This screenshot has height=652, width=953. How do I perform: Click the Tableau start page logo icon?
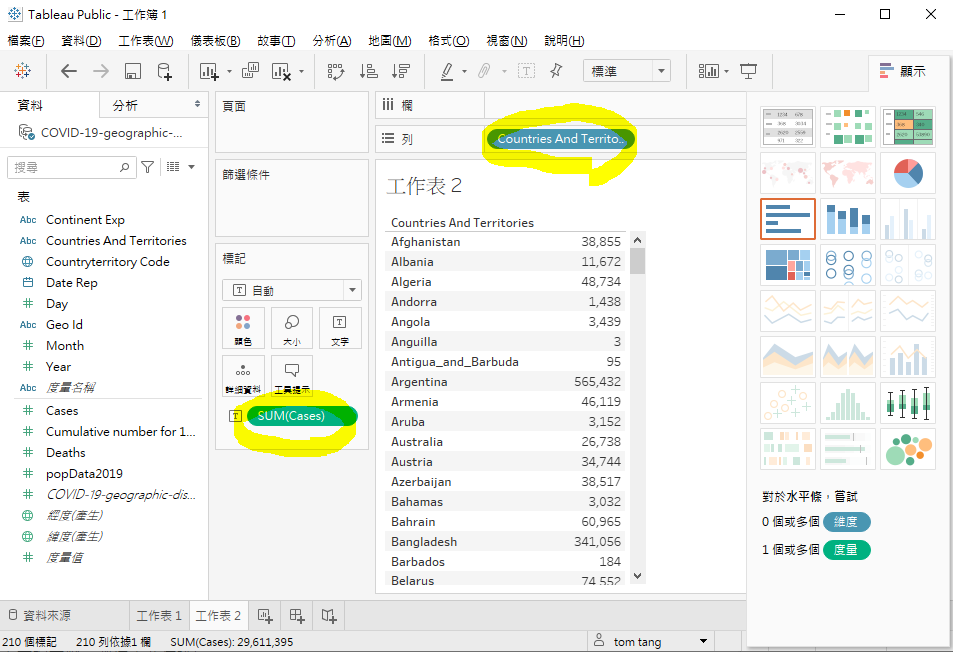click(22, 71)
